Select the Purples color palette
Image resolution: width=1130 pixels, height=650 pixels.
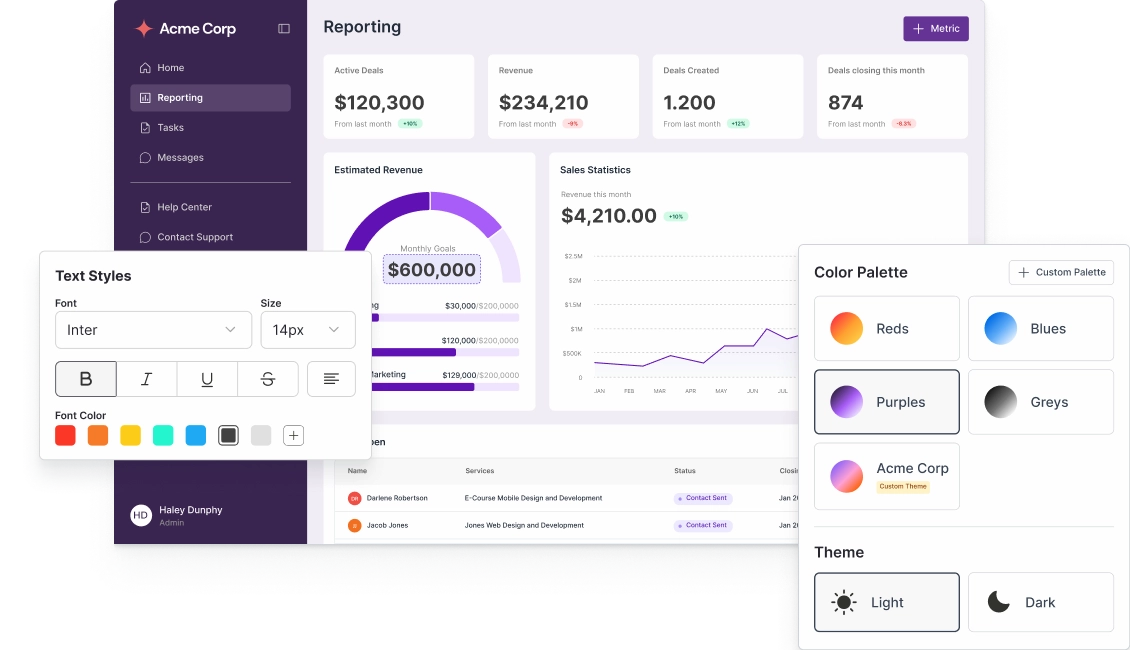887,402
